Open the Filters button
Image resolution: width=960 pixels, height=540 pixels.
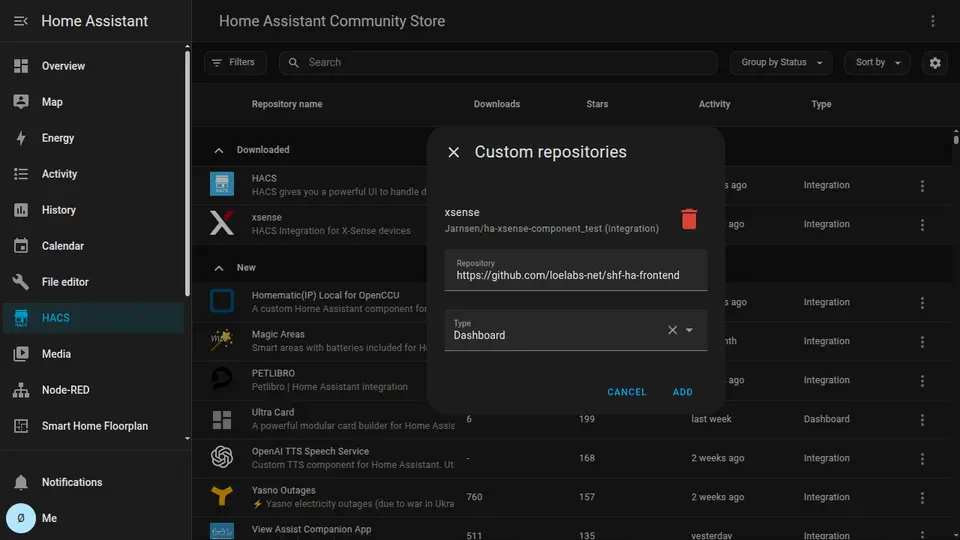click(235, 62)
